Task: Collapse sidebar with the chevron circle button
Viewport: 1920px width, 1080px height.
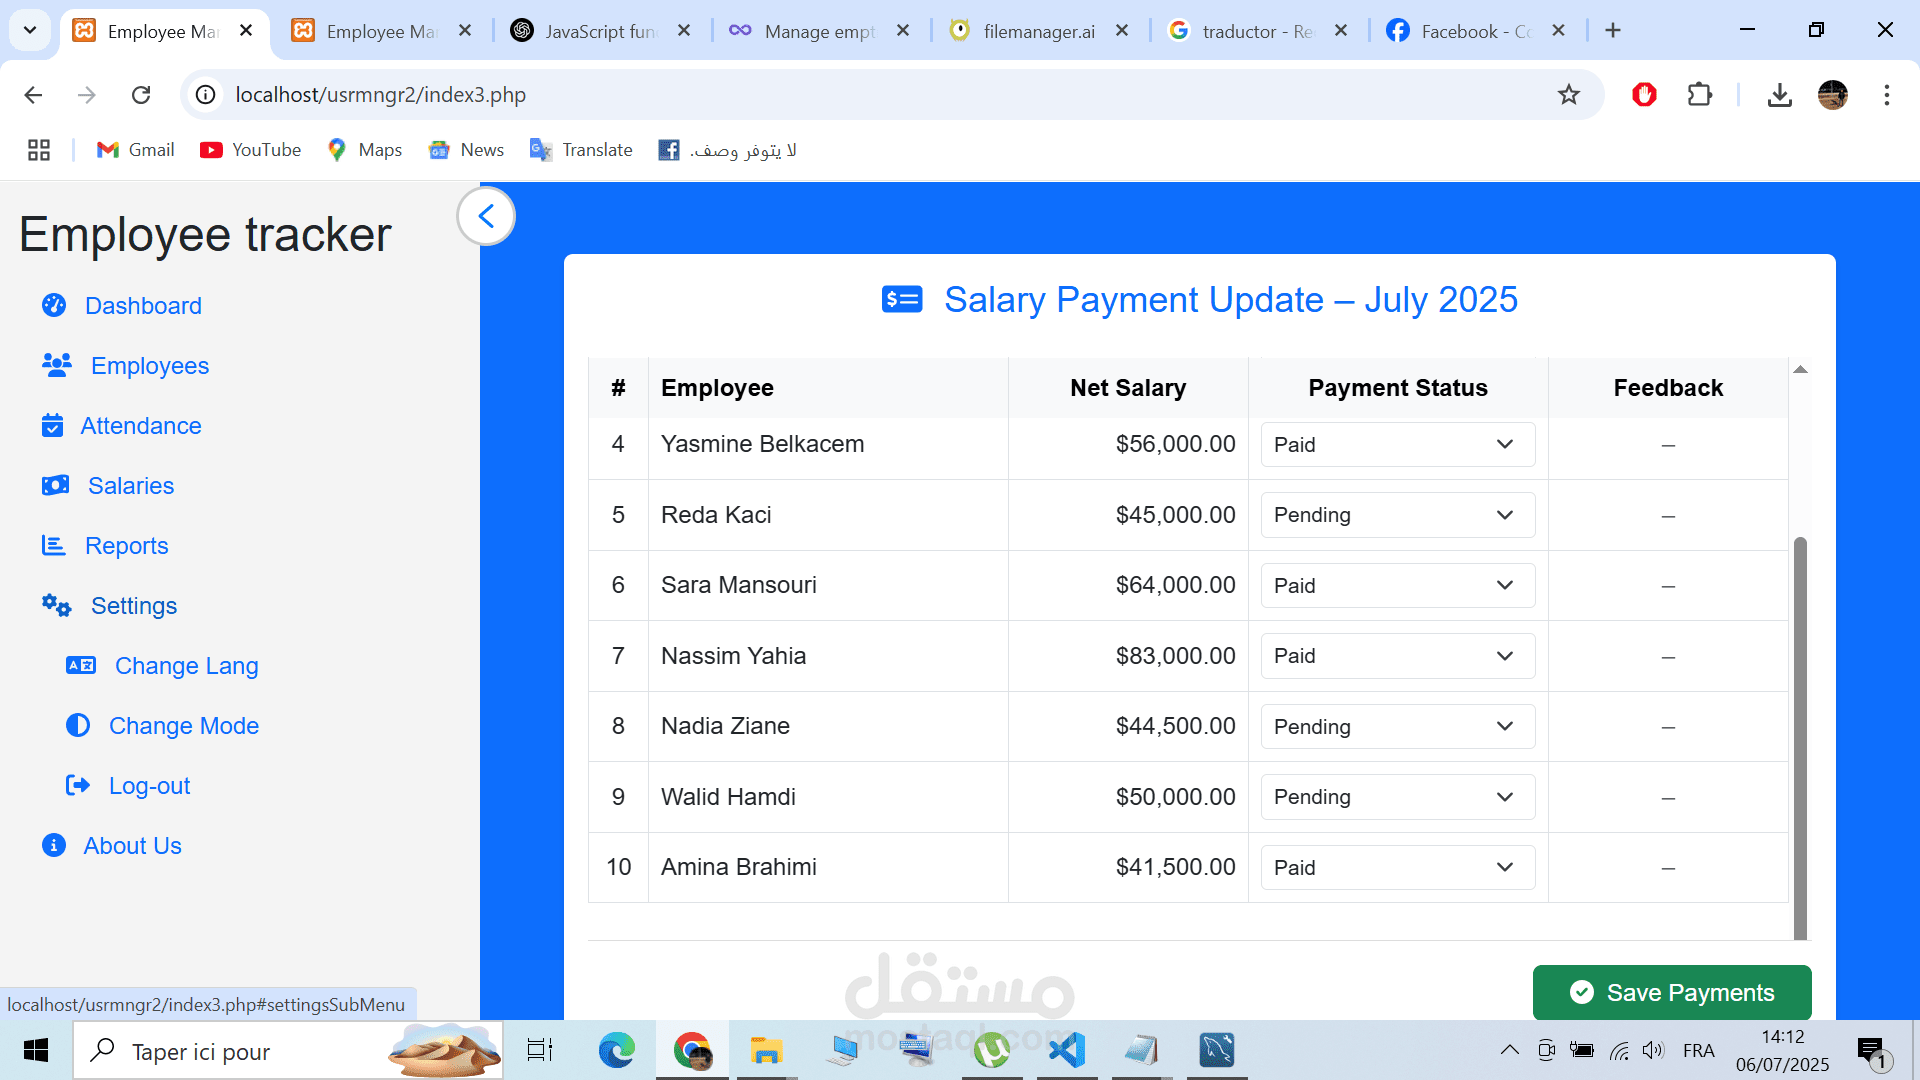Action: 486,216
